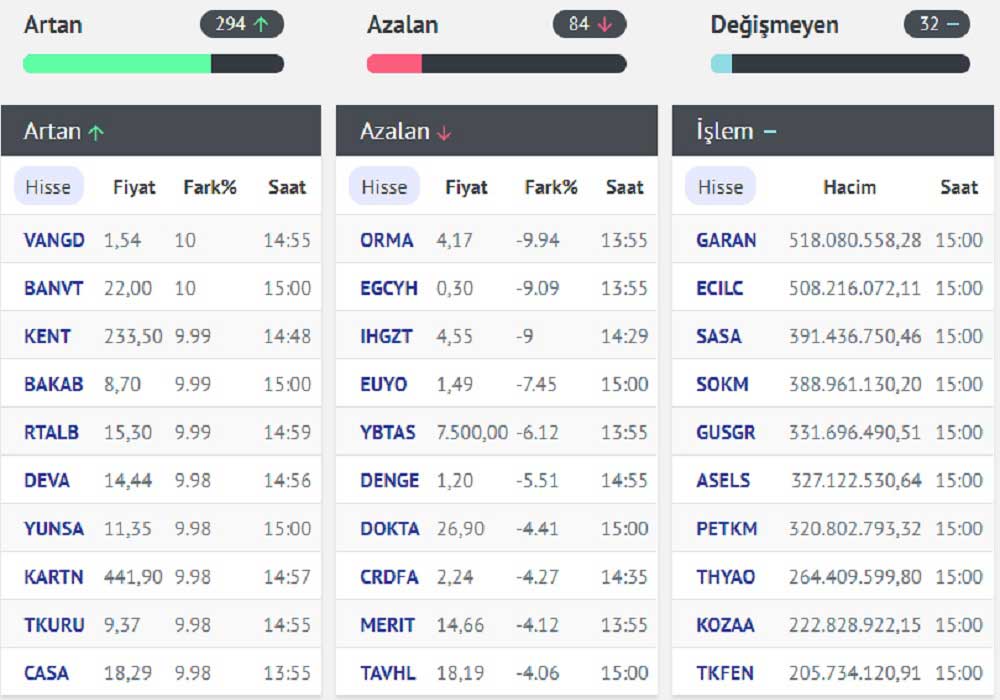
Task: Click SASA volume 391.436.750,46
Action: 855,337
